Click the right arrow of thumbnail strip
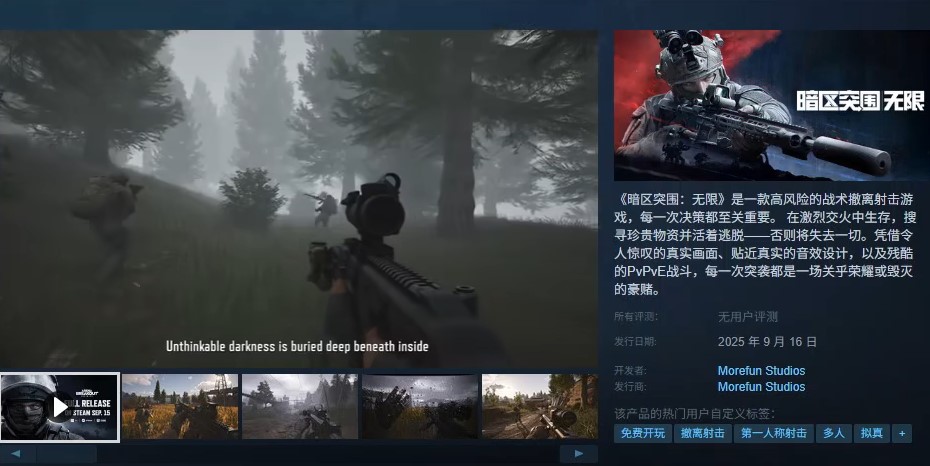The height and width of the screenshot is (466, 930). 579,454
